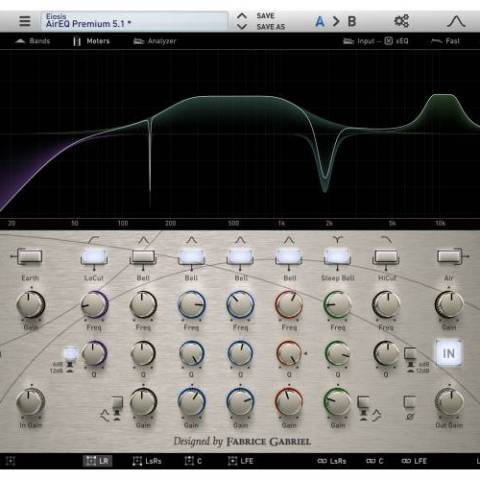
Task: Toggle the LFE link button
Action: (414, 461)
